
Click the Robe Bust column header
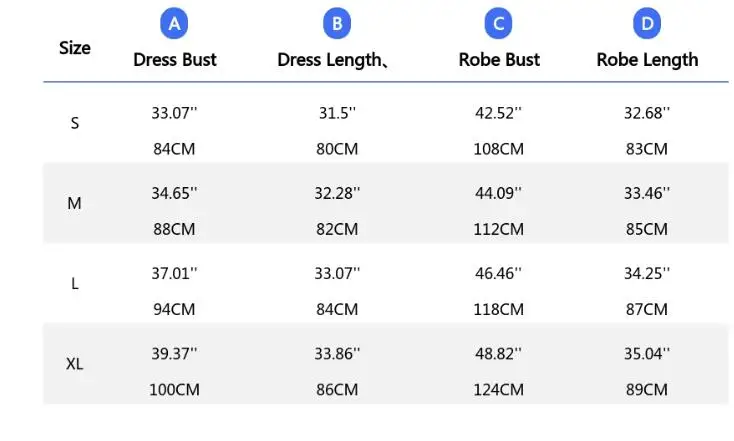[499, 60]
